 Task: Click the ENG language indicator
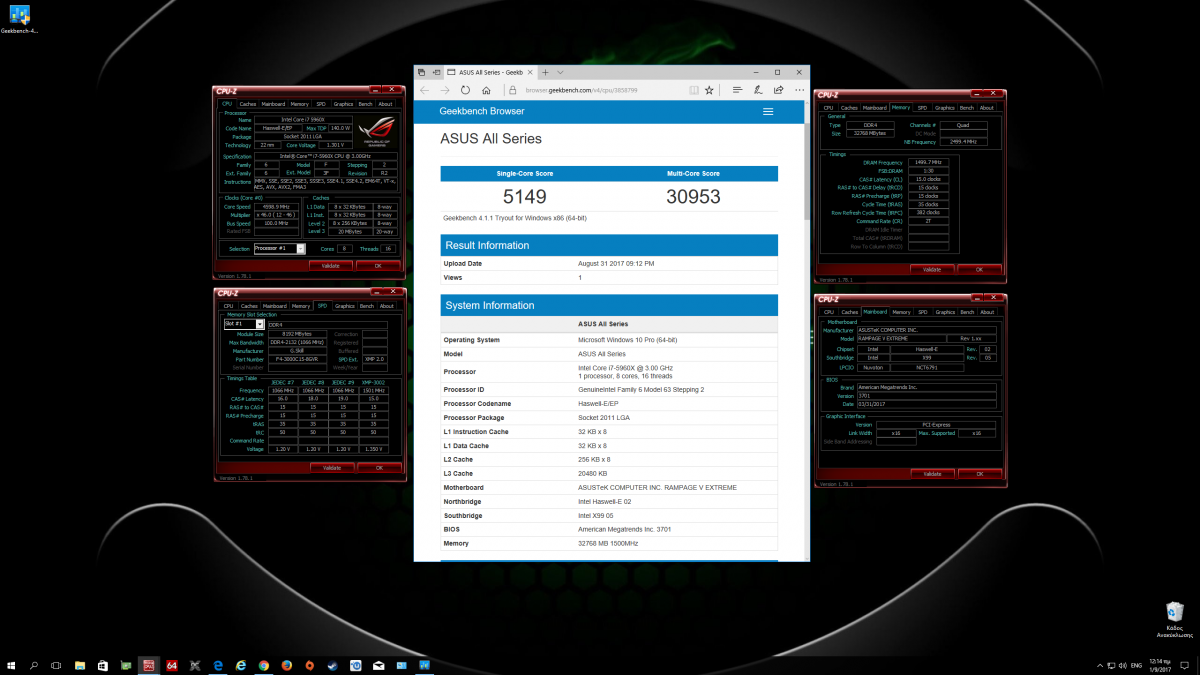1137,665
